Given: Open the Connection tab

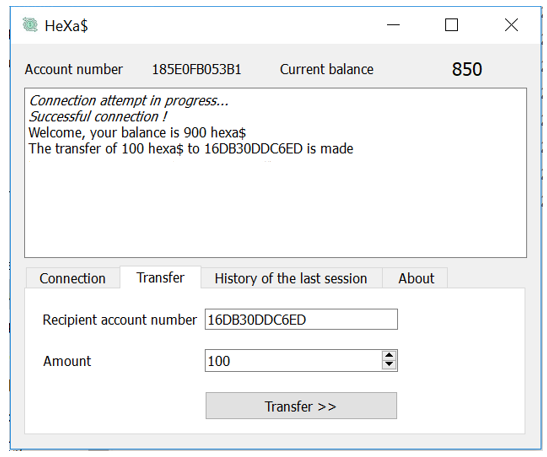Looking at the screenshot, I should coord(73,278).
